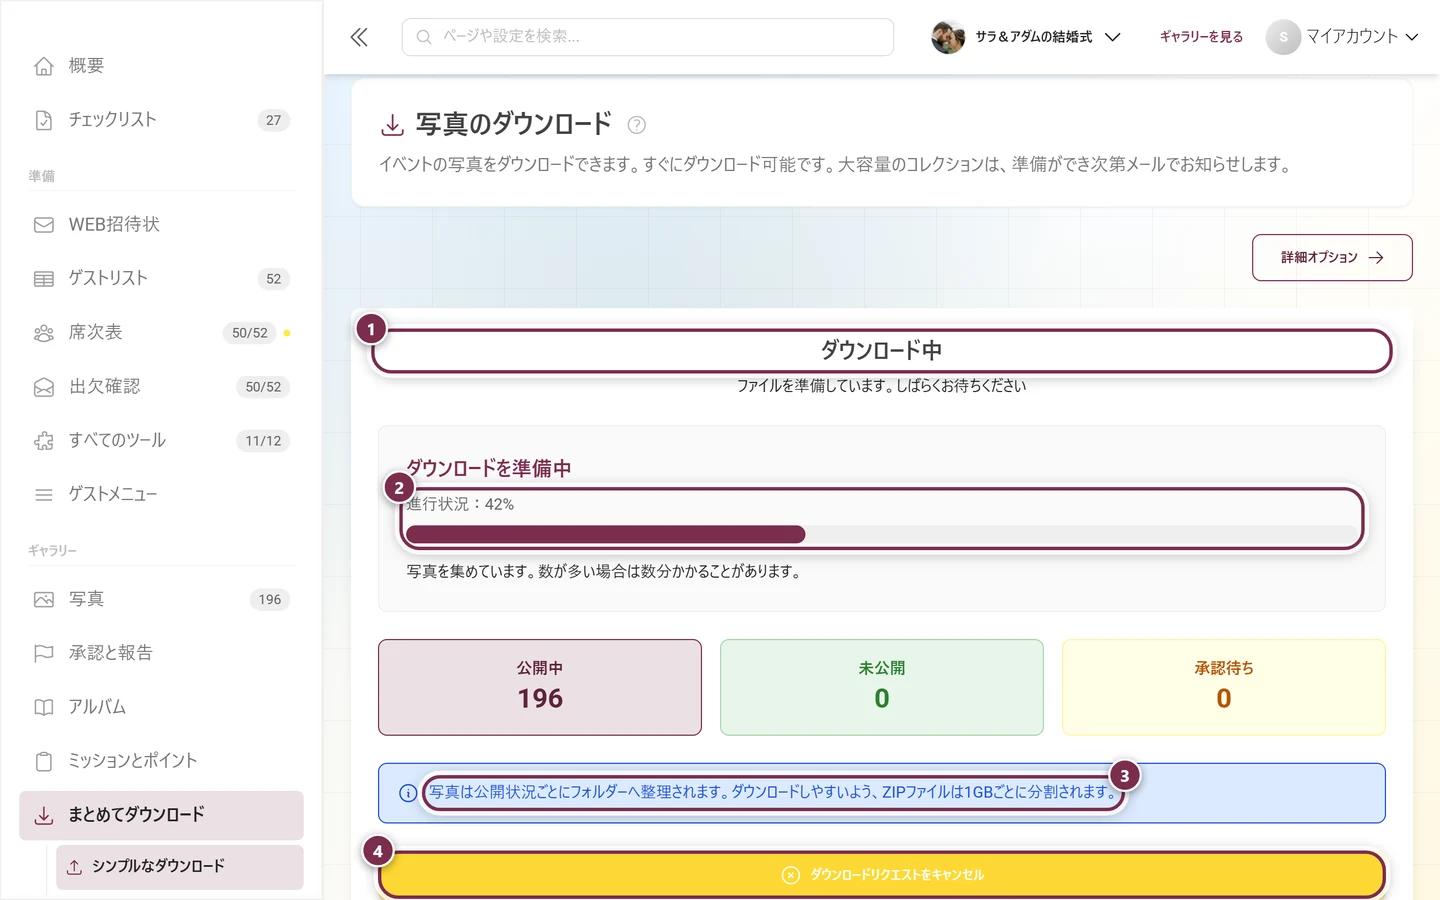Click the open-envelope icon for 出欠確認
The width and height of the screenshot is (1440, 900).
point(44,387)
